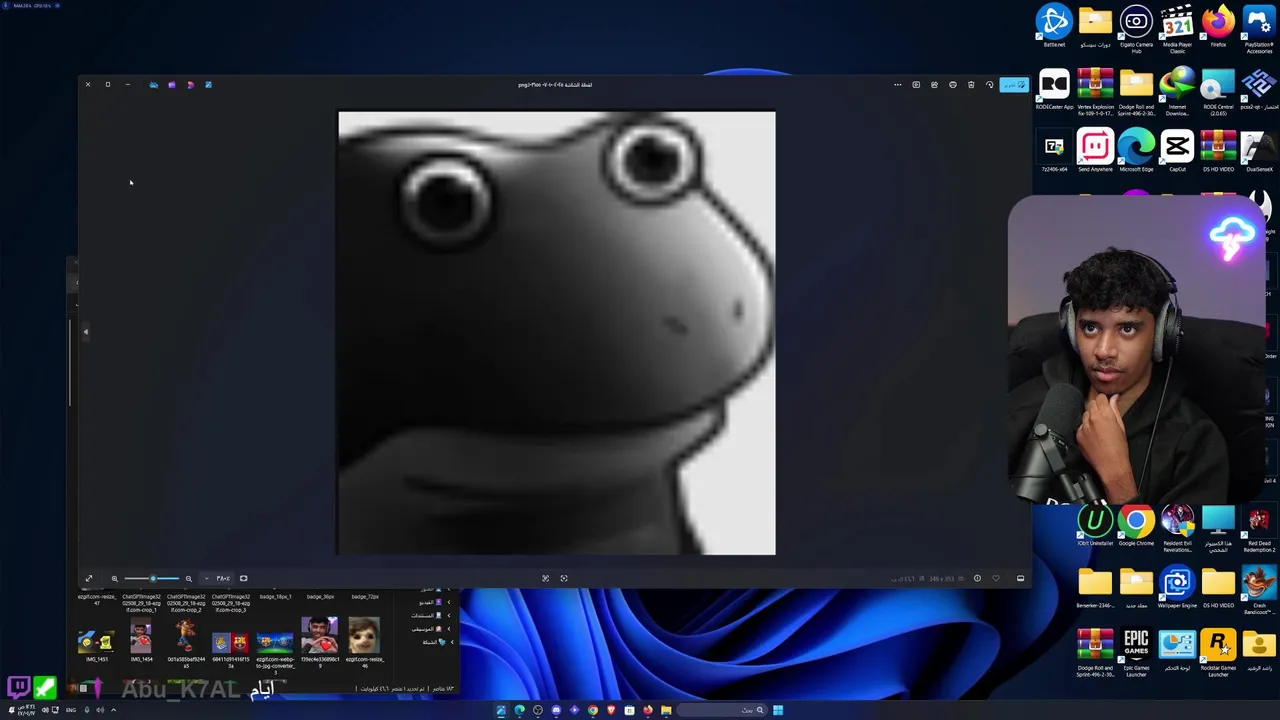
Task: Click the badge_18px_1 file name
Action: [275, 597]
